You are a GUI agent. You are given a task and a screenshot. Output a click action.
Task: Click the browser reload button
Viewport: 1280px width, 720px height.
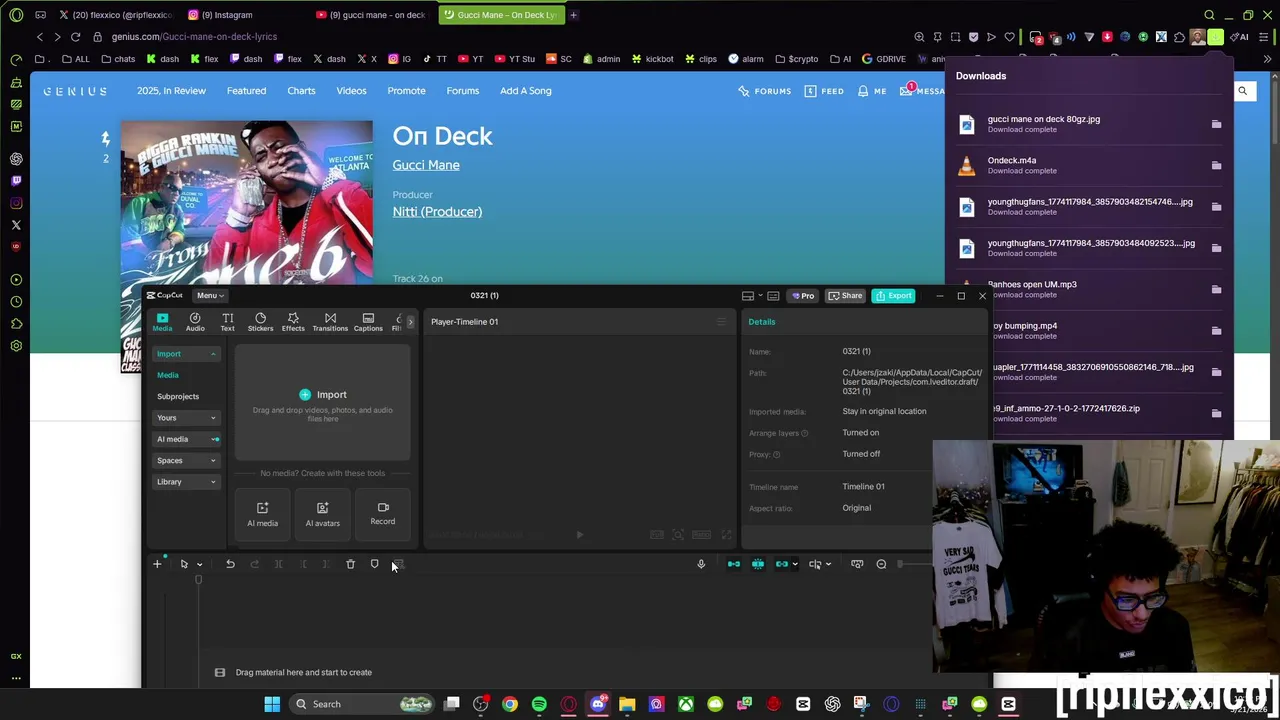click(x=75, y=37)
